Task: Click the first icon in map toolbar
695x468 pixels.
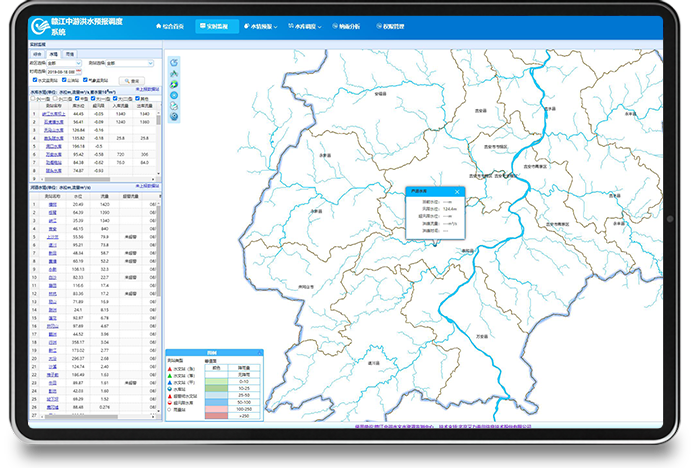Action: [173, 63]
